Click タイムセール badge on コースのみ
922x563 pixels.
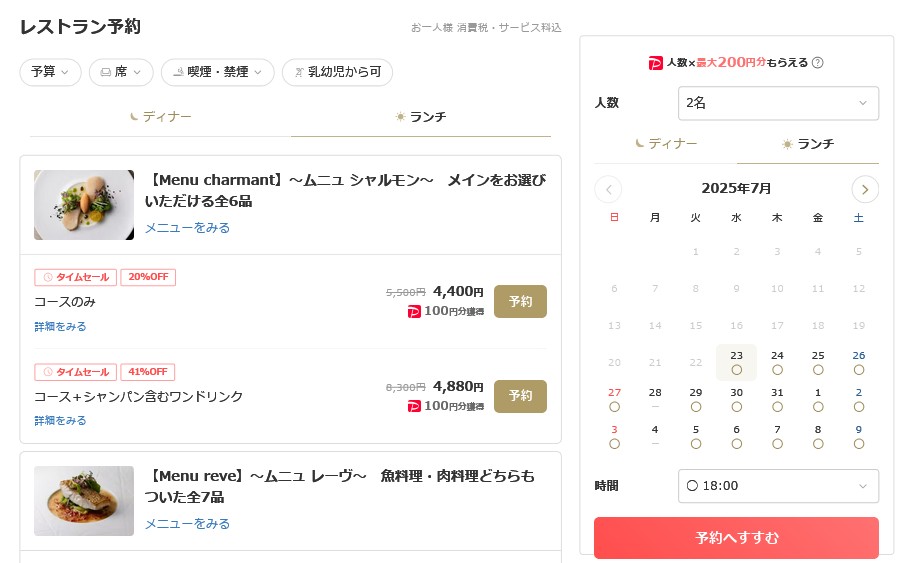[76, 277]
